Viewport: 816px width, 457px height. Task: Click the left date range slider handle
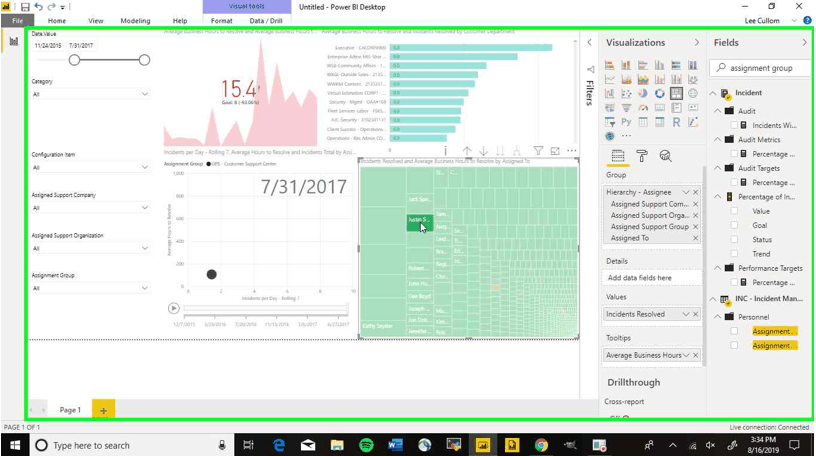[74, 60]
